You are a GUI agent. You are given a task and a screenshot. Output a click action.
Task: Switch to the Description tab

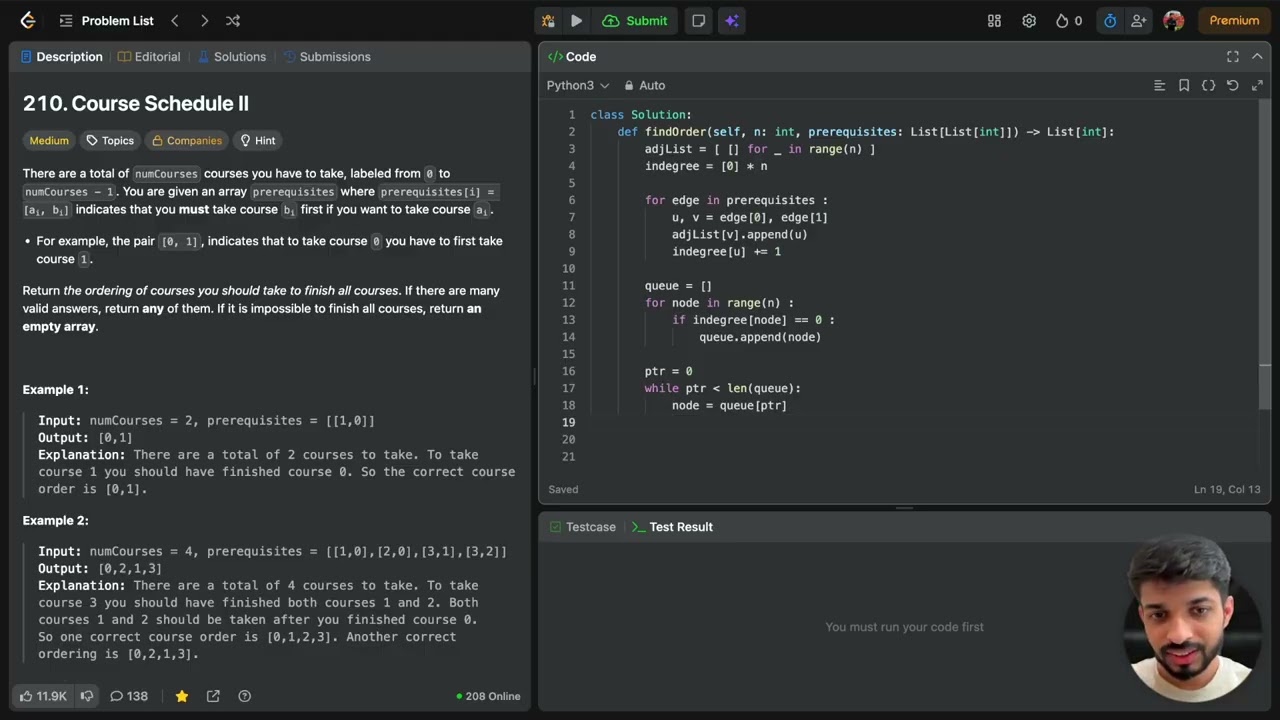coord(61,57)
